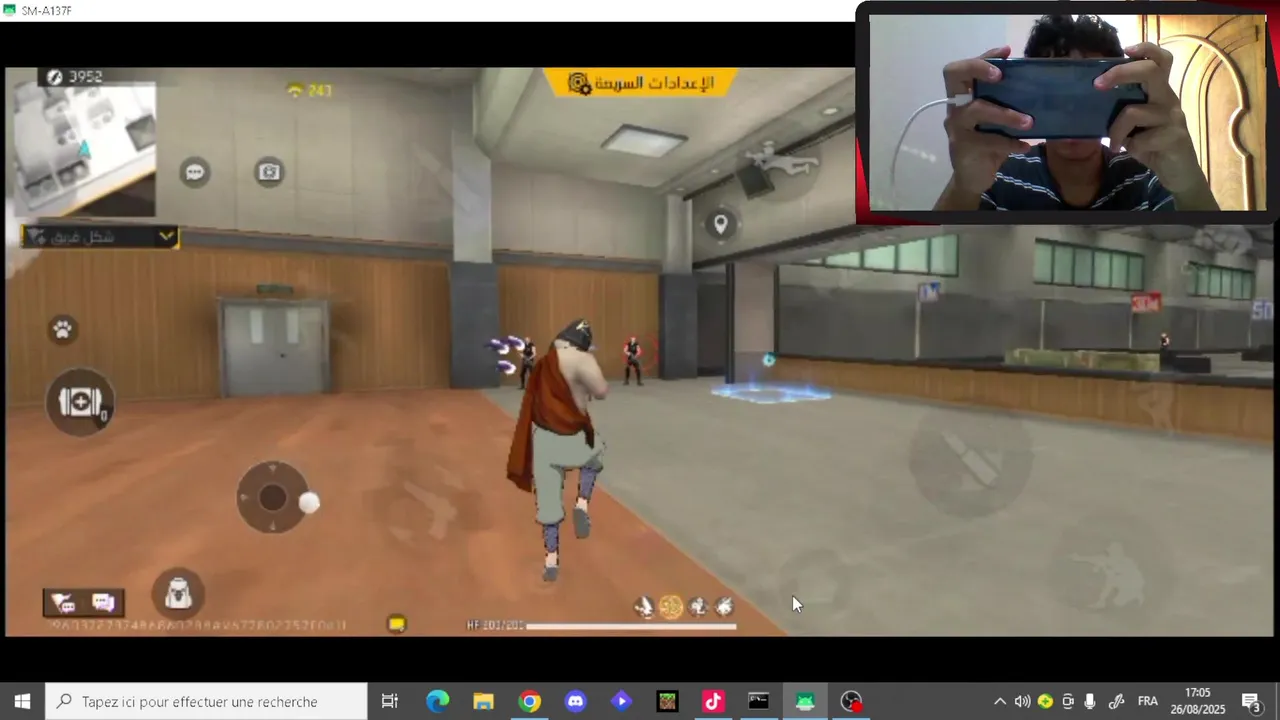
Task: Open the Minecraft block icon in taskbar
Action: [x=668, y=701]
